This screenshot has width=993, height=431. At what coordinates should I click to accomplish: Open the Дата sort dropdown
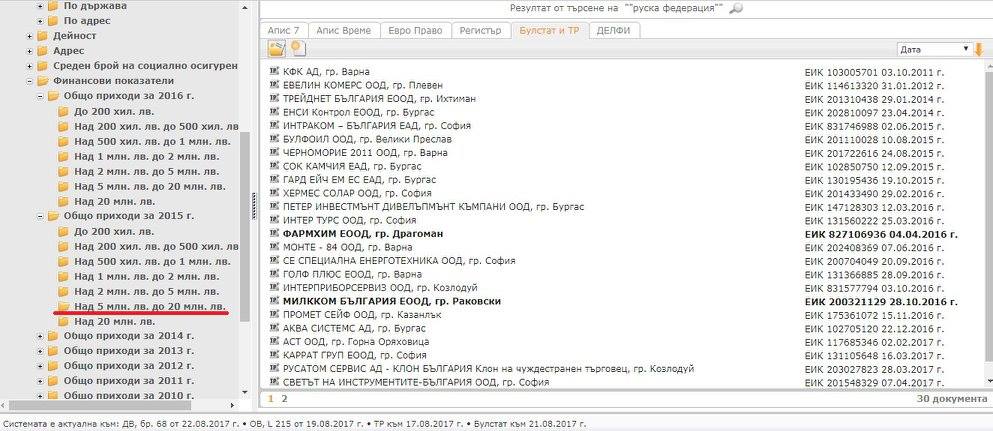934,49
